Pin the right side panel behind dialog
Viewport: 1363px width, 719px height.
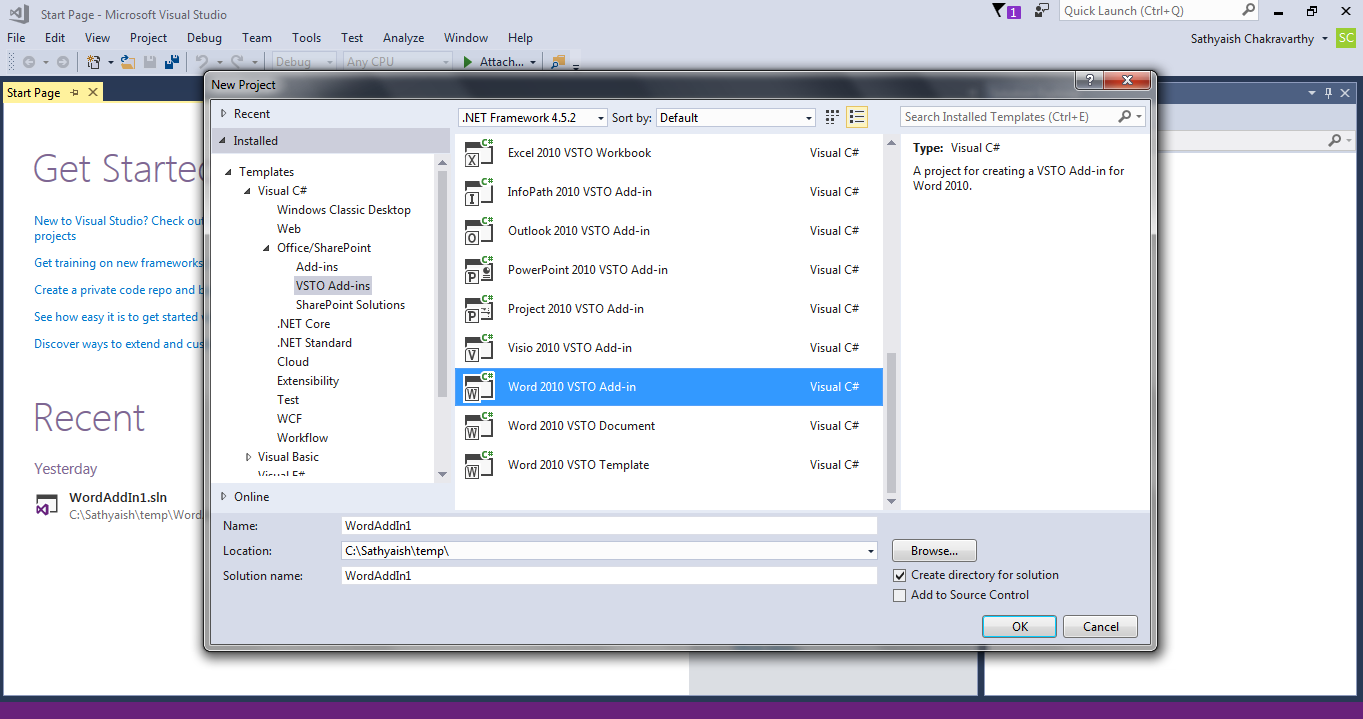(x=1328, y=93)
